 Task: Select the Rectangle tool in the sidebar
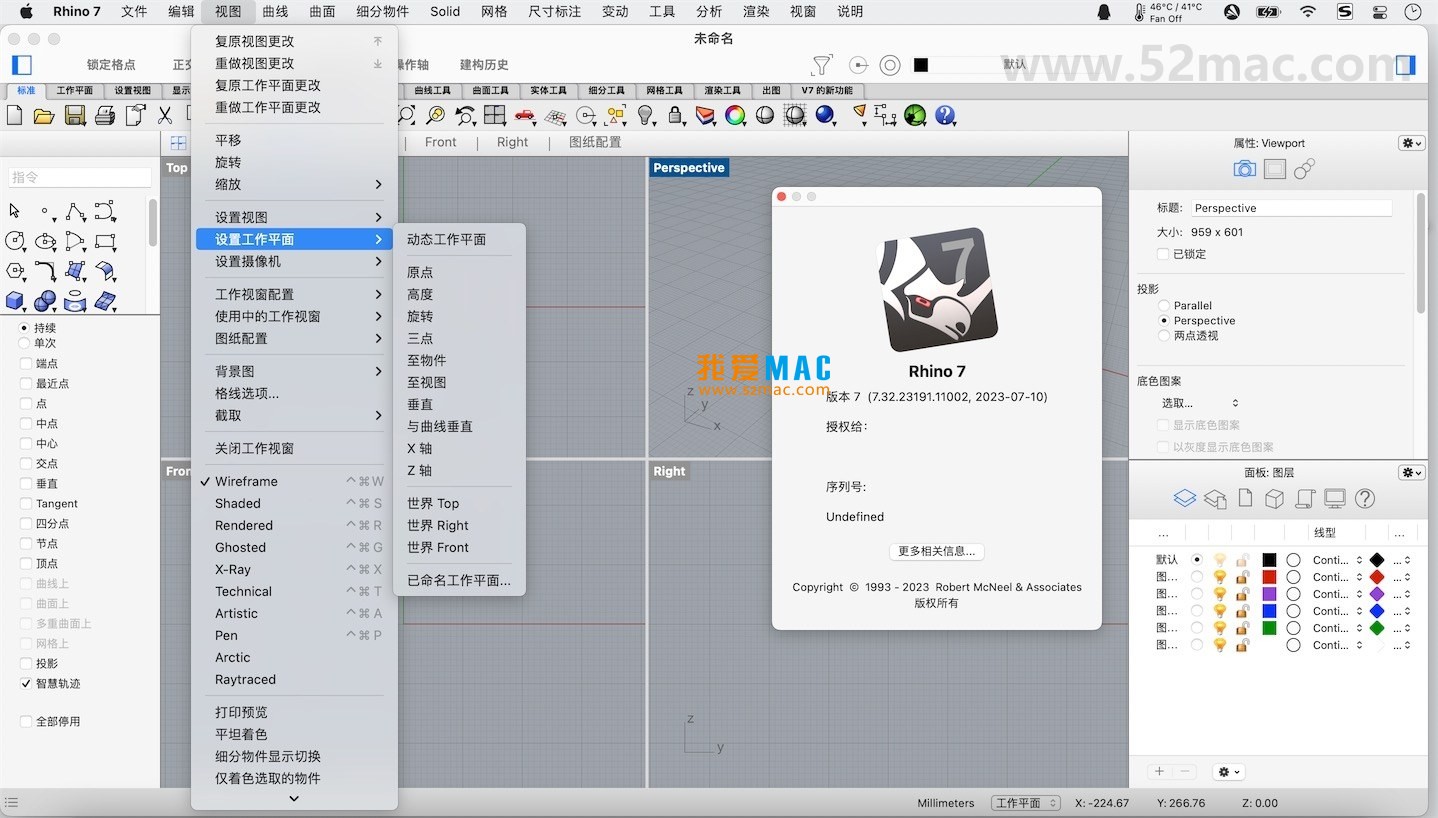[x=104, y=241]
